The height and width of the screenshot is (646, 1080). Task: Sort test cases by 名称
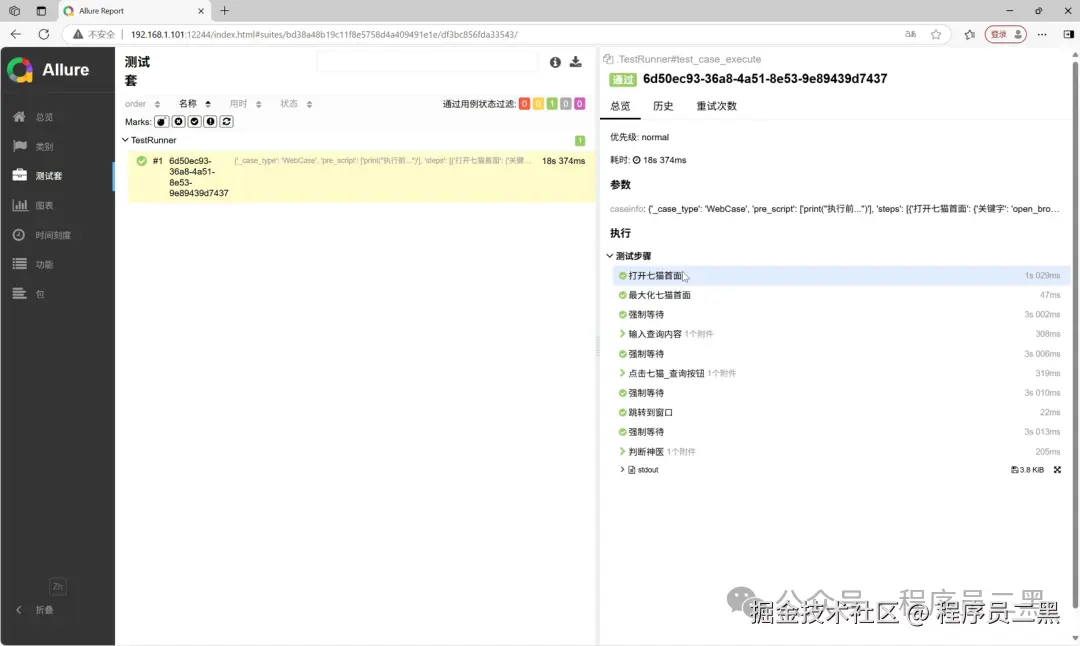pos(195,104)
